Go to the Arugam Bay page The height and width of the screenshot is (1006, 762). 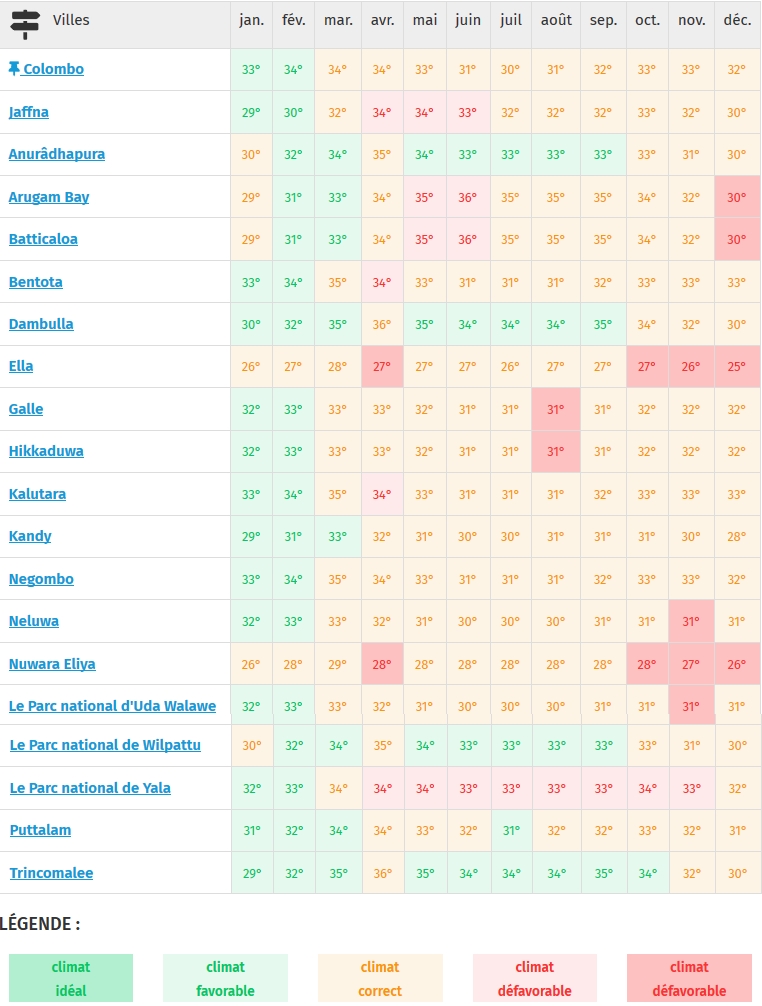(x=49, y=197)
